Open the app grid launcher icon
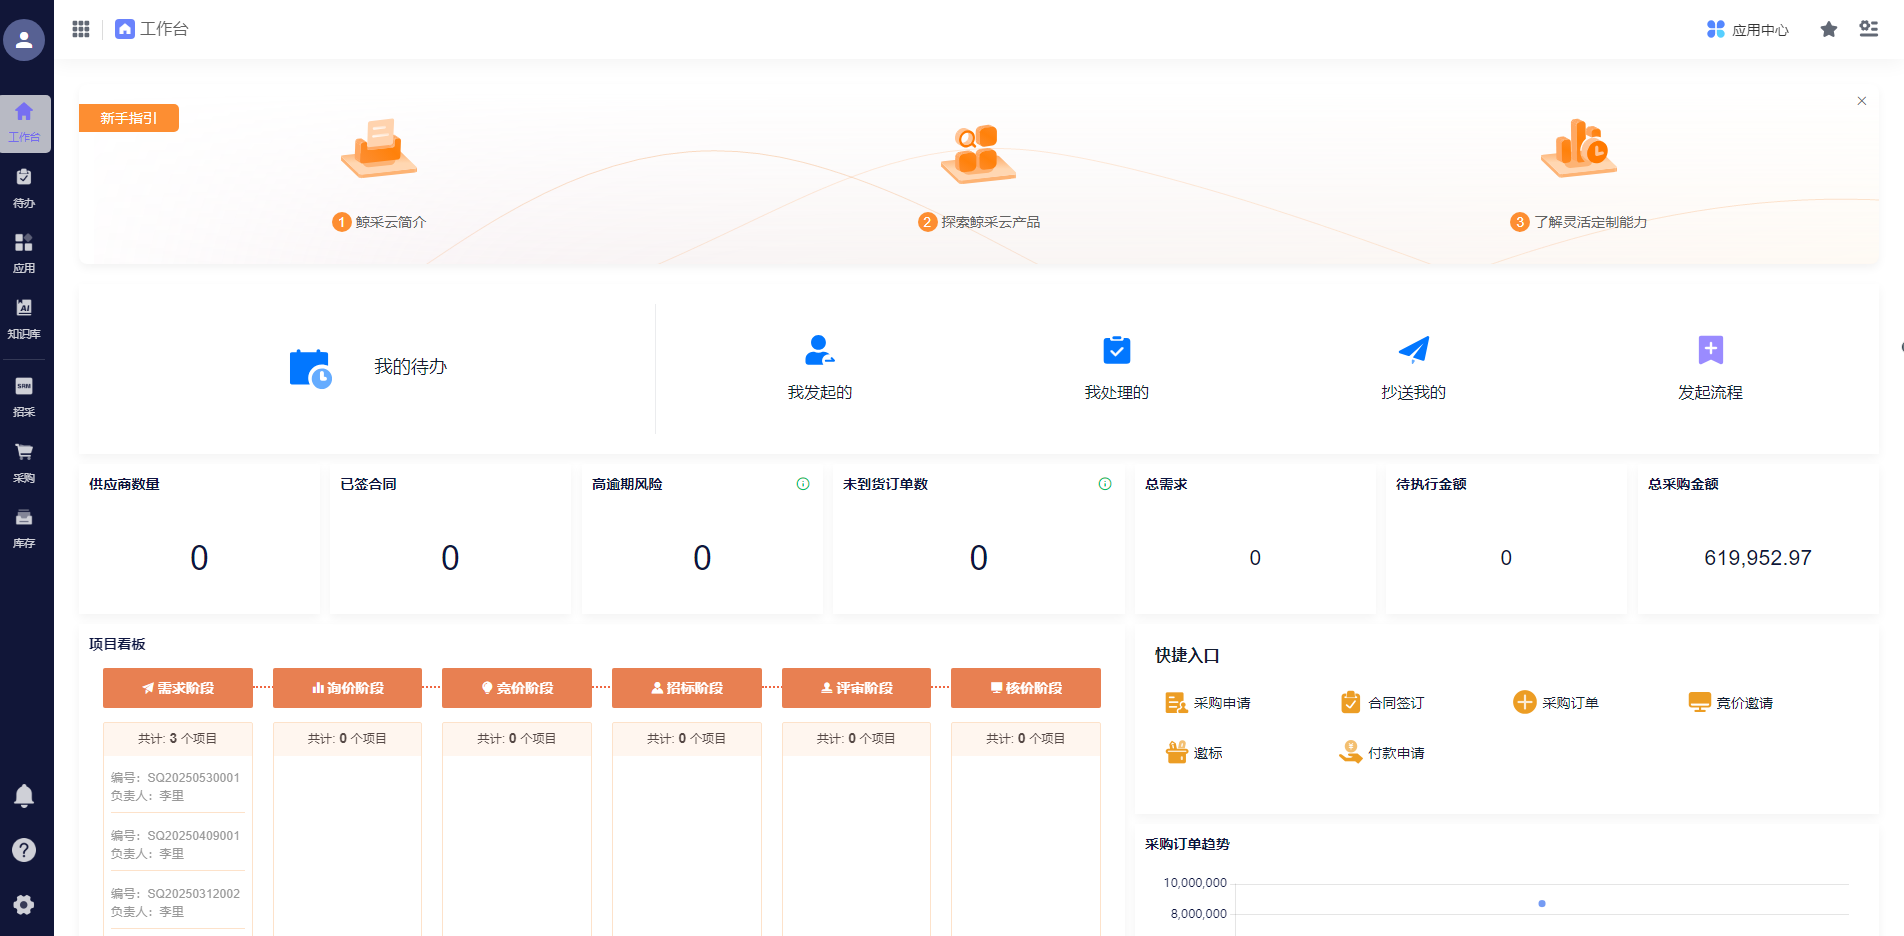 coord(81,29)
